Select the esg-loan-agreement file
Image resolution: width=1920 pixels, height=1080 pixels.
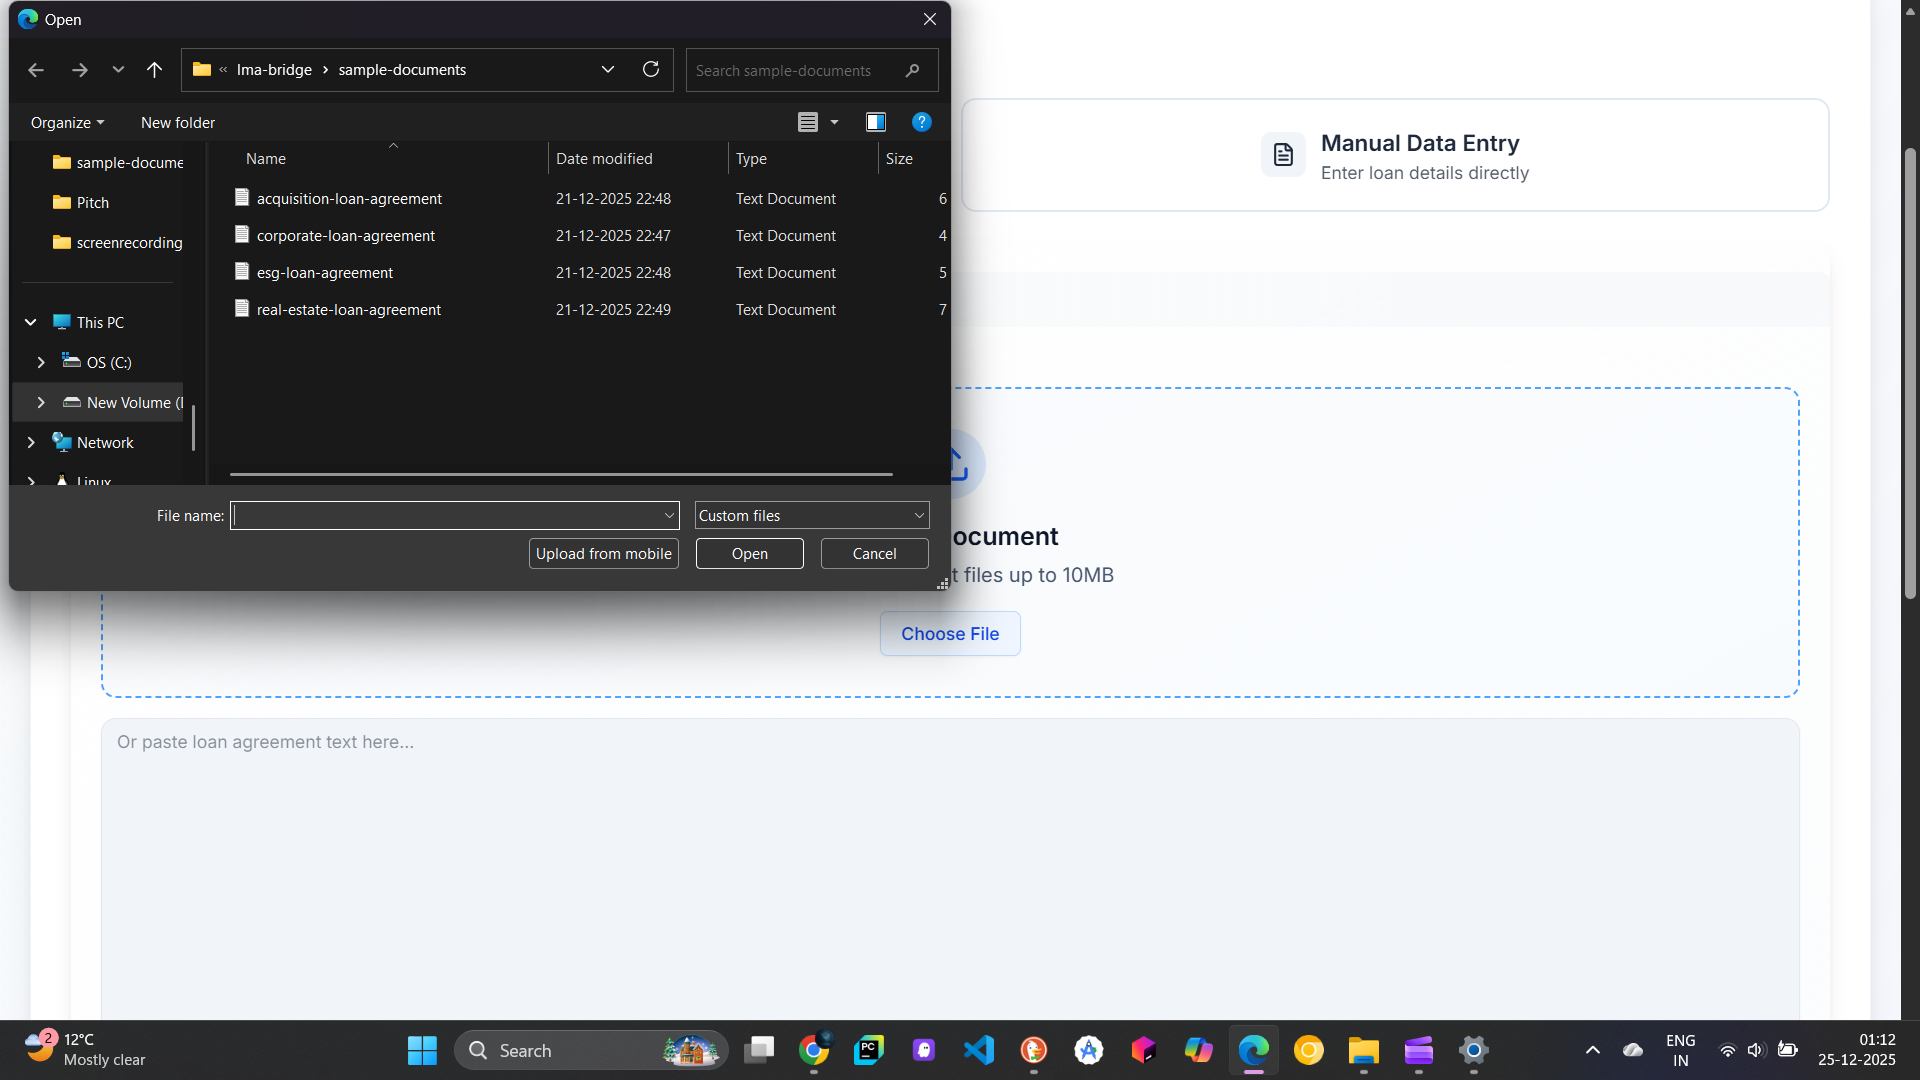click(x=324, y=272)
